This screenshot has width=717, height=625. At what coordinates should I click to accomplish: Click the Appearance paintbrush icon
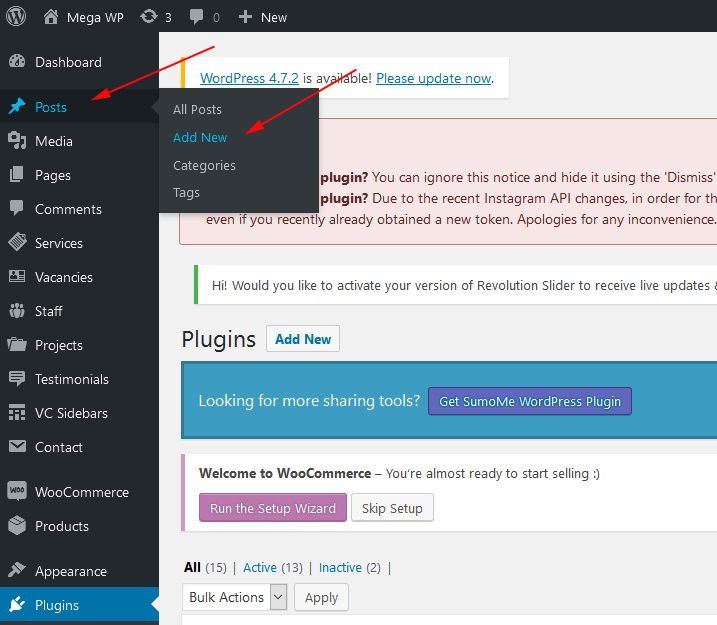point(17,570)
